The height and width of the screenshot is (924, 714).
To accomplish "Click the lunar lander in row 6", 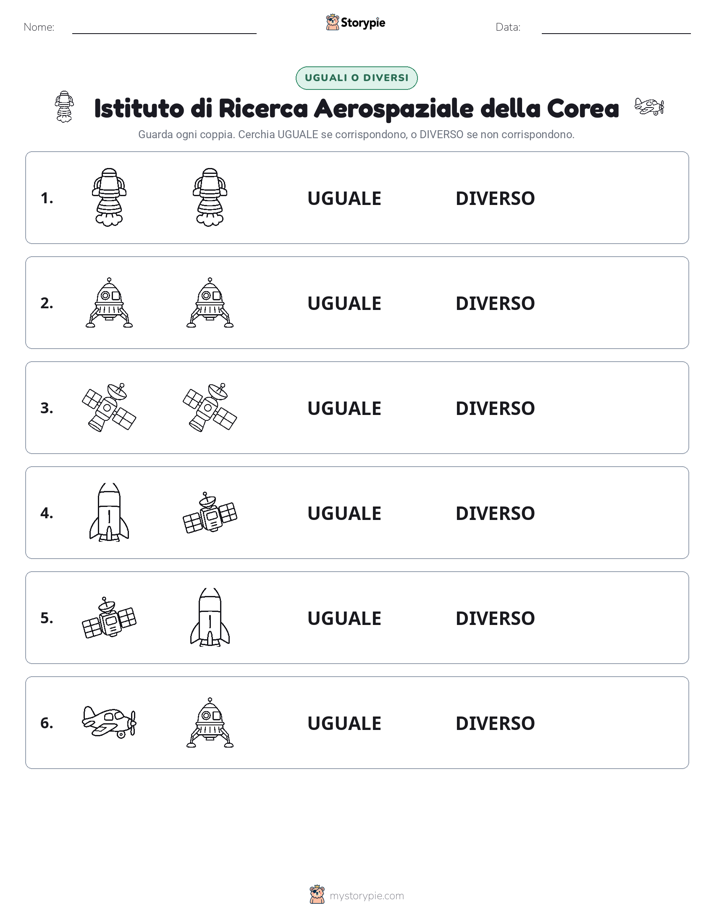I will point(210,722).
